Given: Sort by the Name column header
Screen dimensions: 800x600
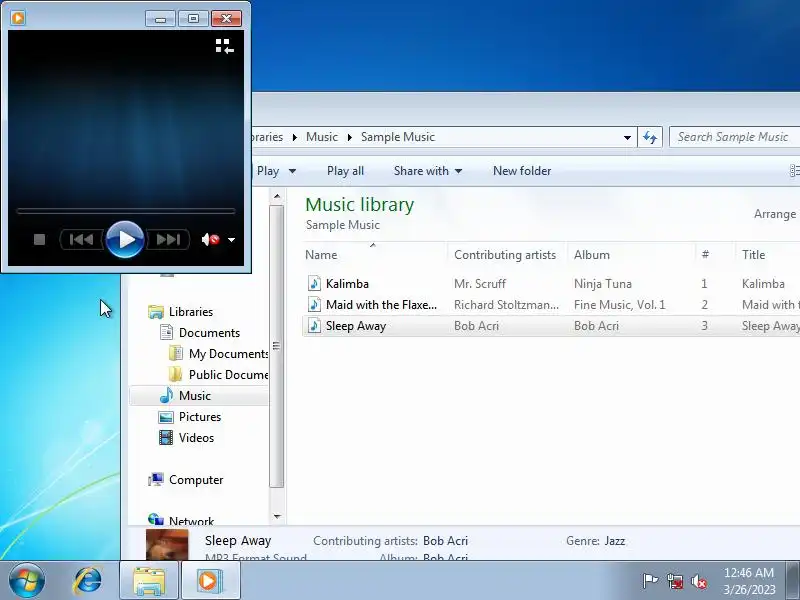Looking at the screenshot, I should [x=321, y=255].
